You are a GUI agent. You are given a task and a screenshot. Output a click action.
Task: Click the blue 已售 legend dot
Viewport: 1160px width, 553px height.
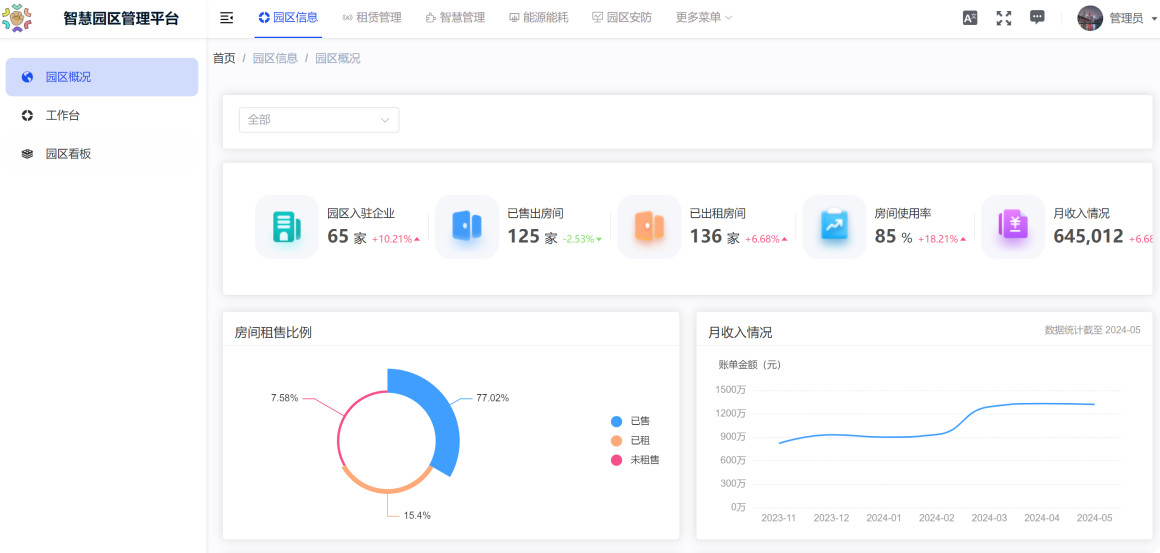tap(616, 421)
